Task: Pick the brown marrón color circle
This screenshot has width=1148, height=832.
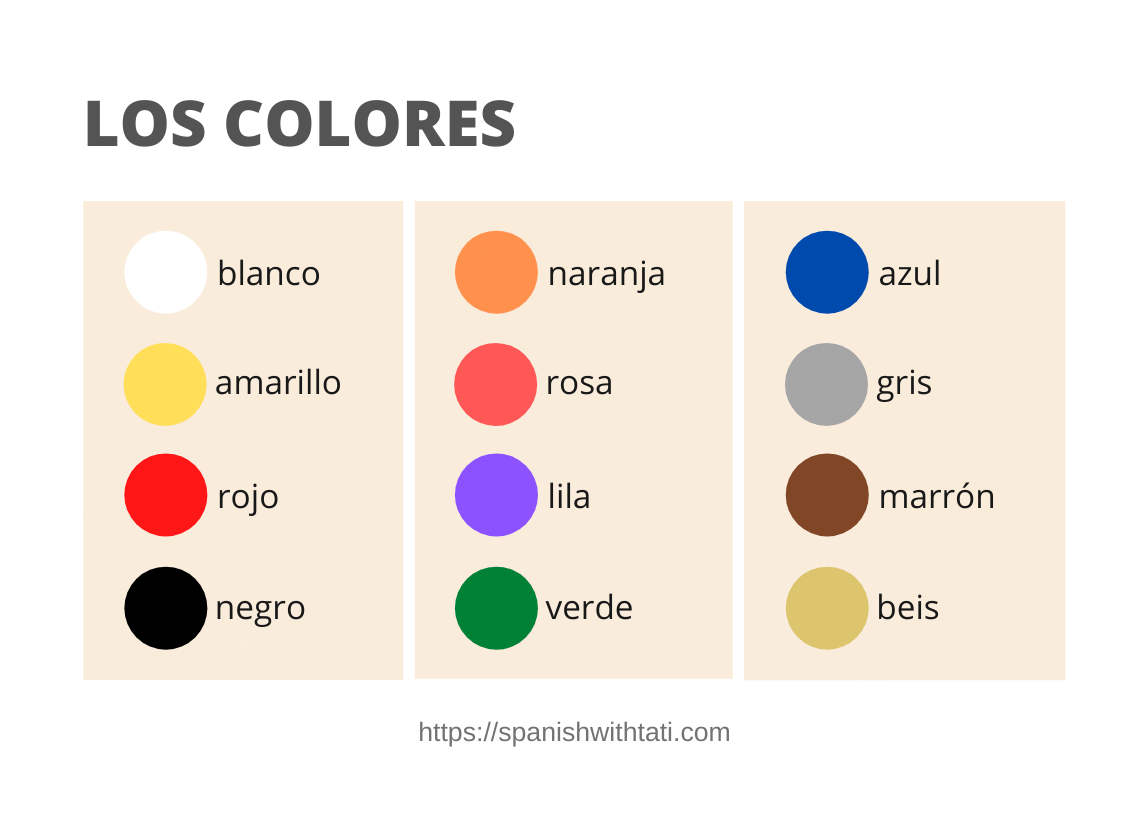Action: 827,495
